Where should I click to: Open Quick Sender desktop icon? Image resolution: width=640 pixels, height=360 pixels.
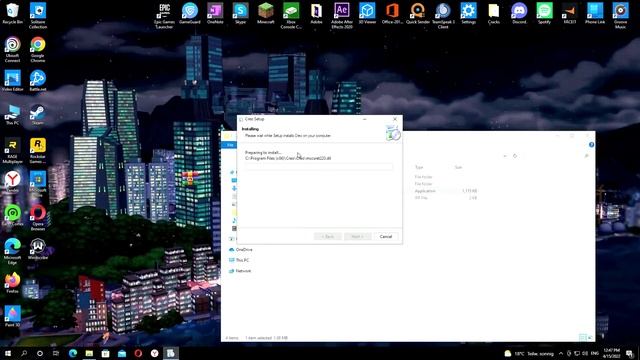418,13
